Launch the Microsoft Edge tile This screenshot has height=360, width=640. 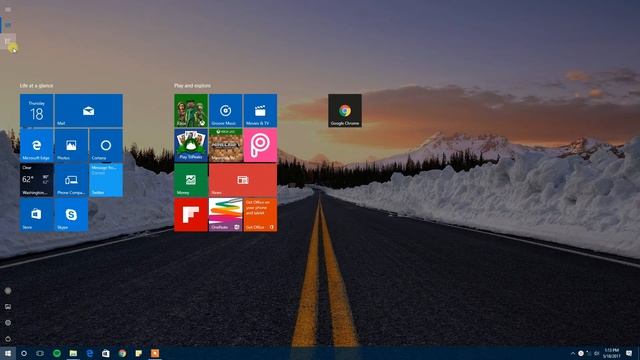pos(36,145)
